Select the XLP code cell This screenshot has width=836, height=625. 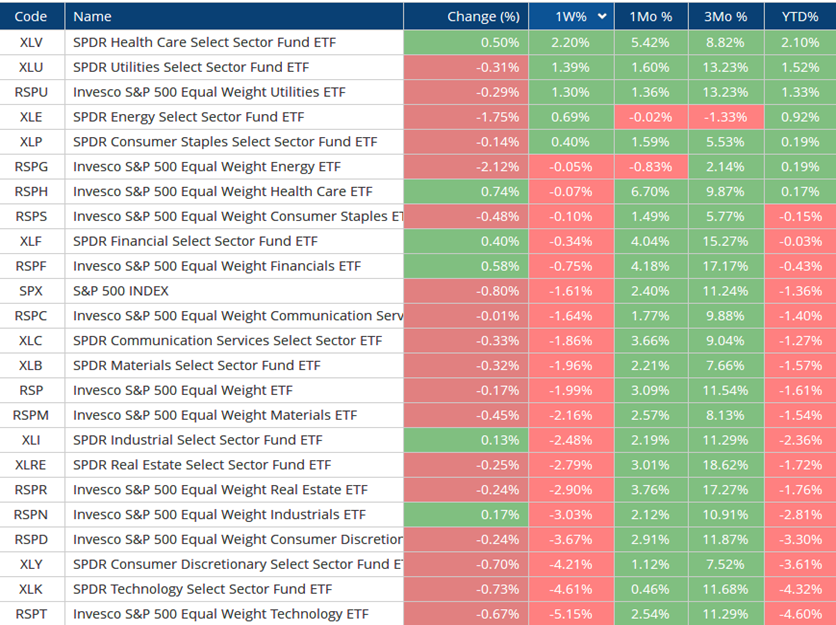pyautogui.click(x=31, y=142)
